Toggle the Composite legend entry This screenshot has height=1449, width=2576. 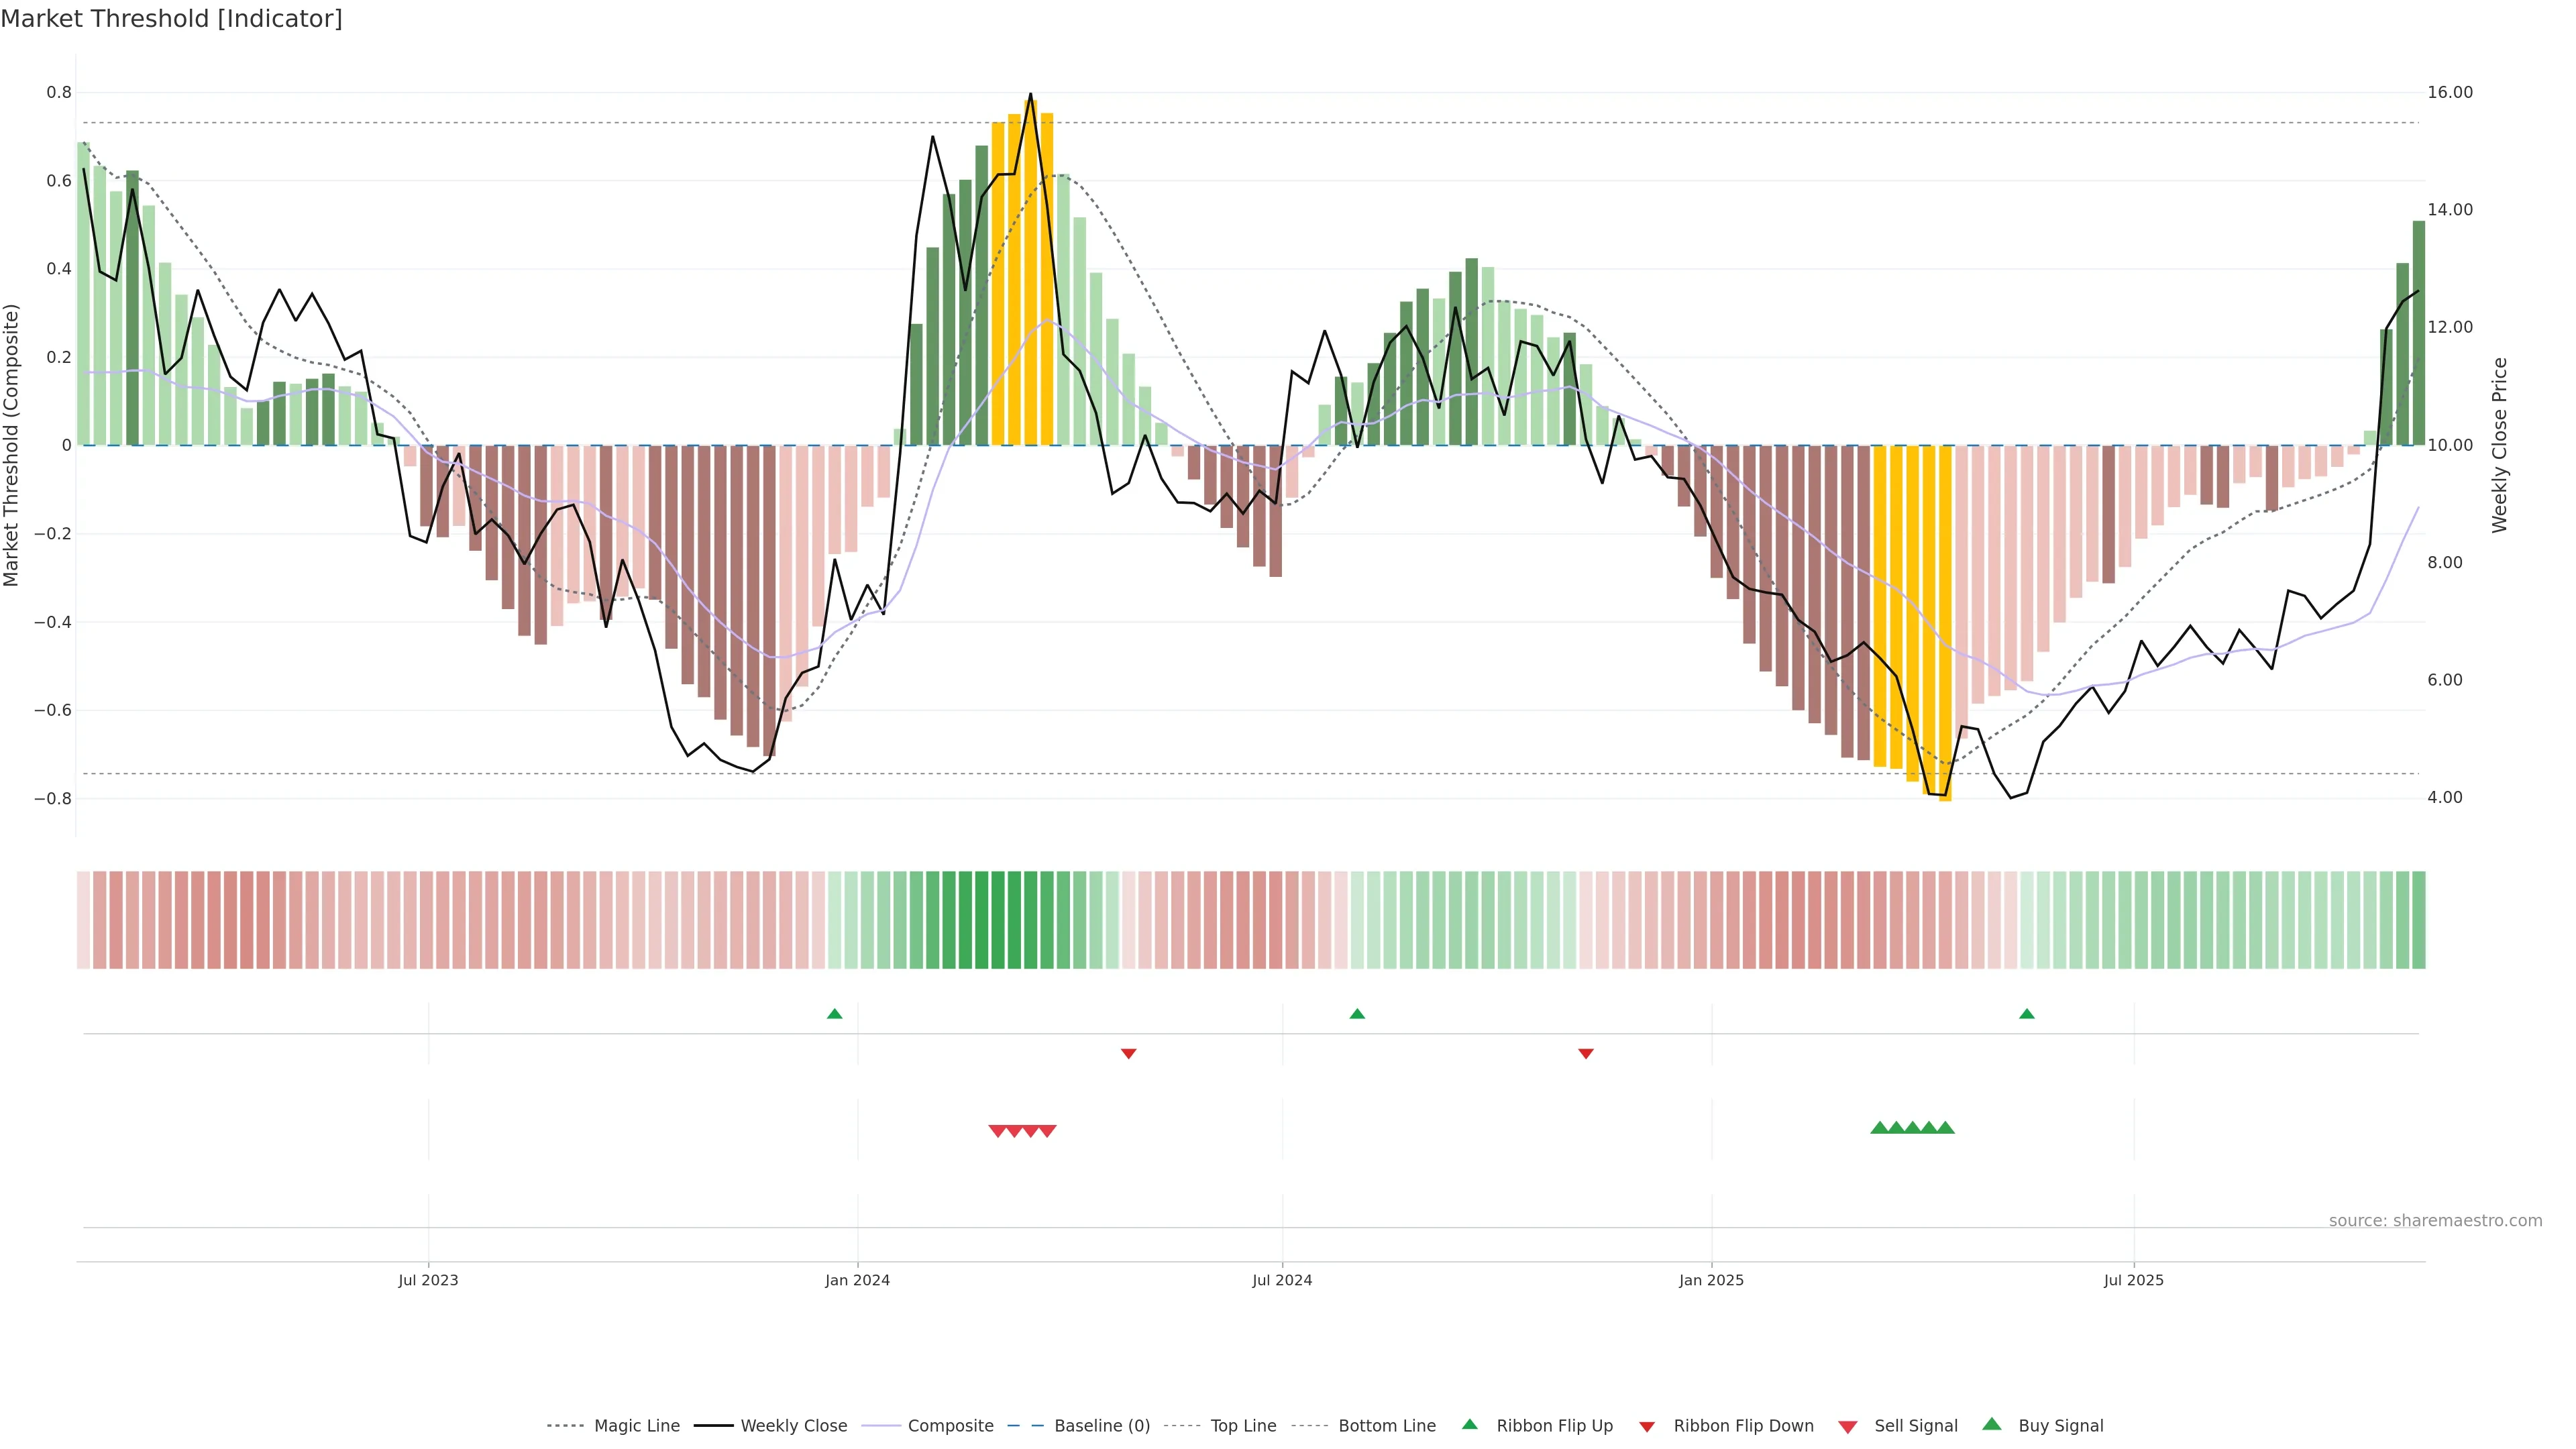tap(950, 1426)
